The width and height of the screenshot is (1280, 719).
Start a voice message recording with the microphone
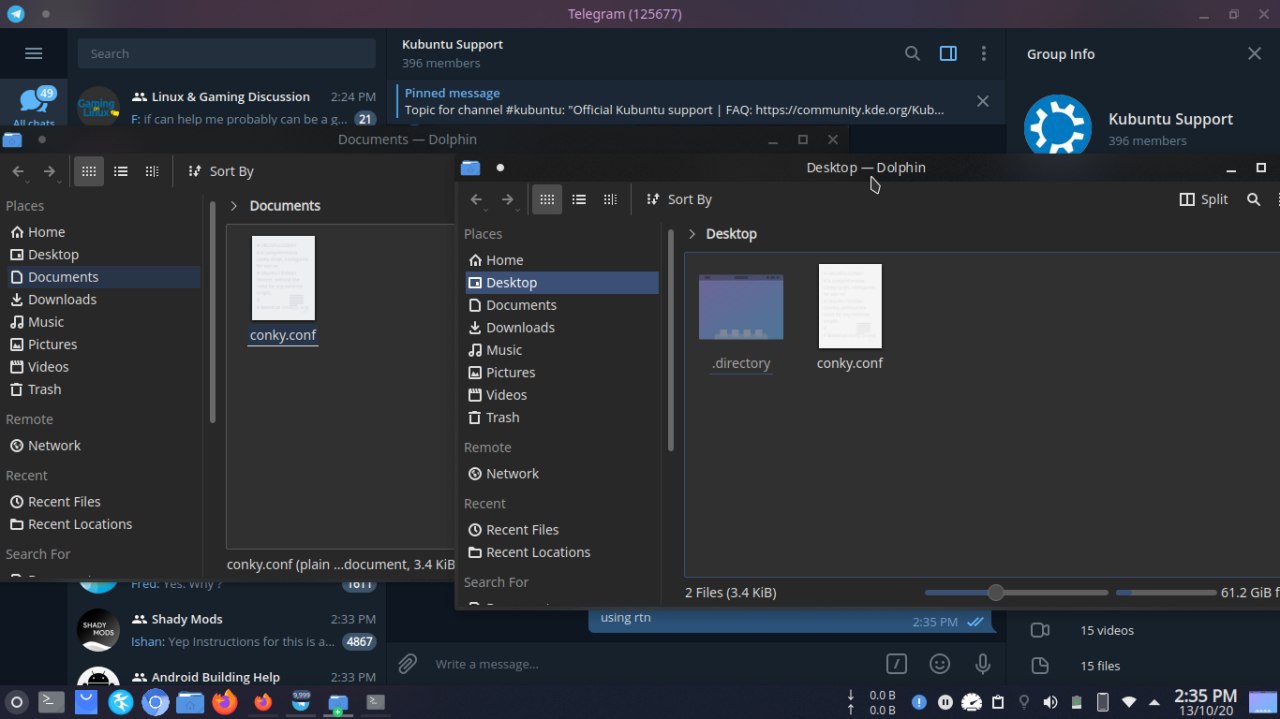pyautogui.click(x=983, y=664)
